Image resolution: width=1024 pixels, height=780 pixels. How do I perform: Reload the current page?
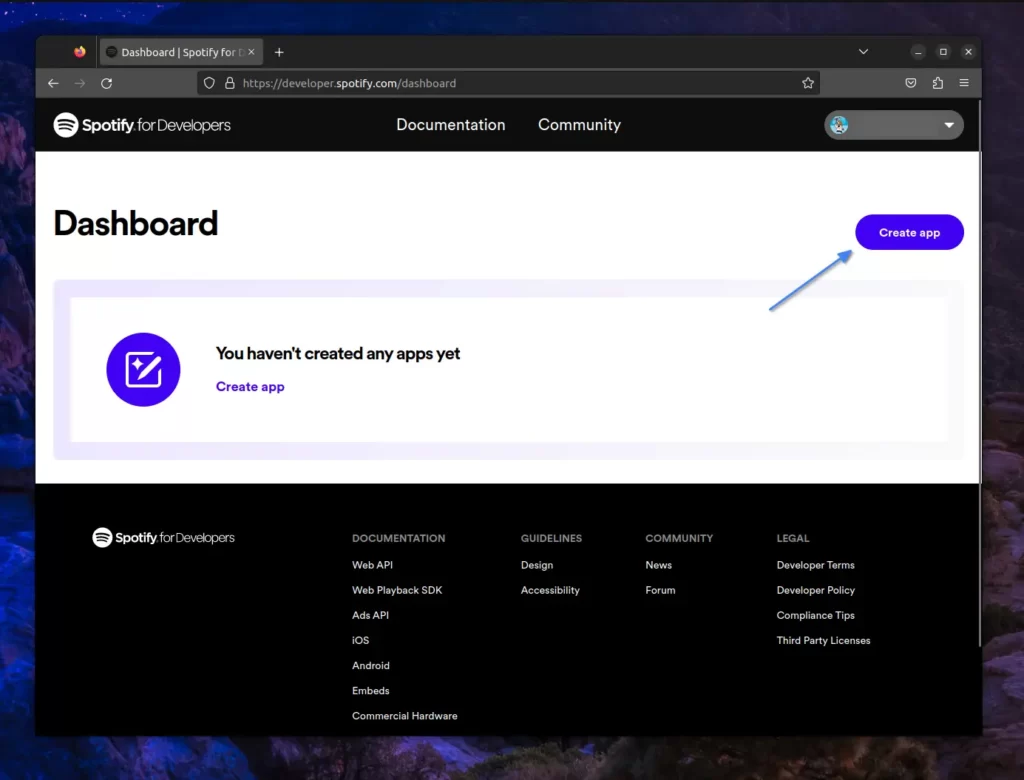click(106, 83)
